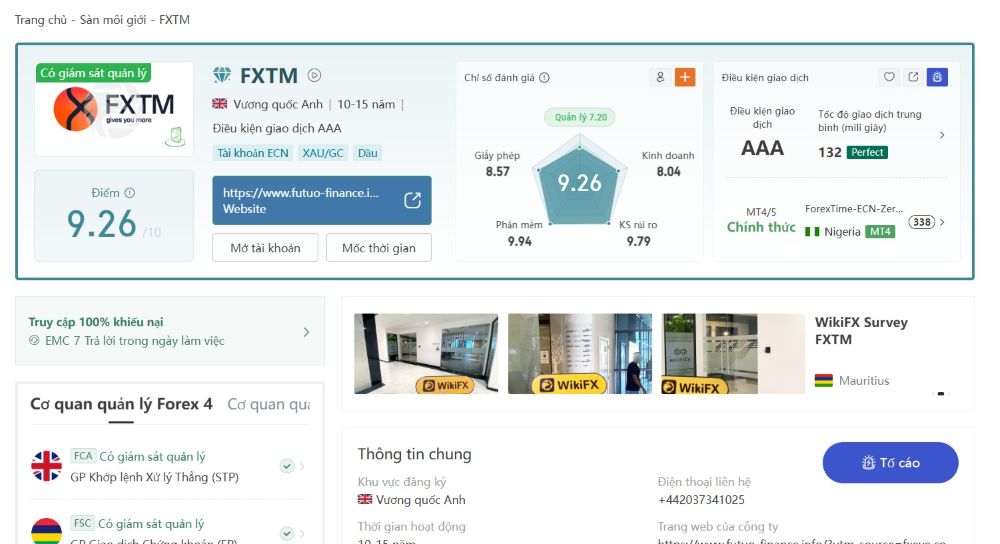This screenshot has width=1000, height=544.
Task: Go to Sàn môi giới breadcrumb
Action: pos(114,20)
